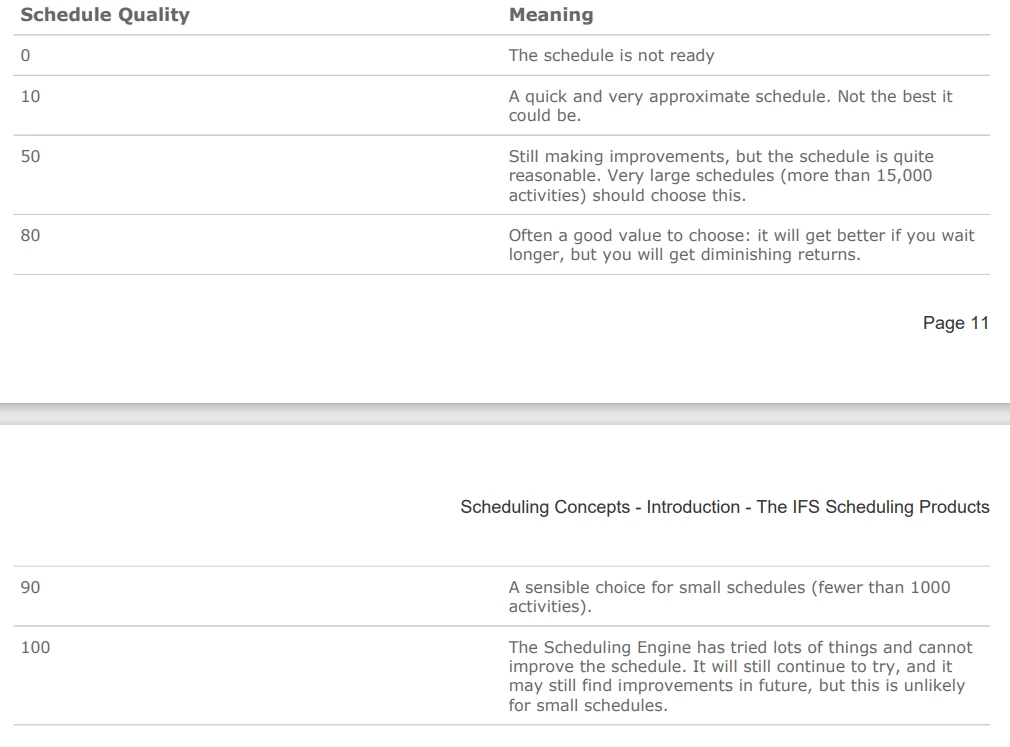Select the schedule quality value 50
Screen dimensions: 1010x747
coord(30,156)
